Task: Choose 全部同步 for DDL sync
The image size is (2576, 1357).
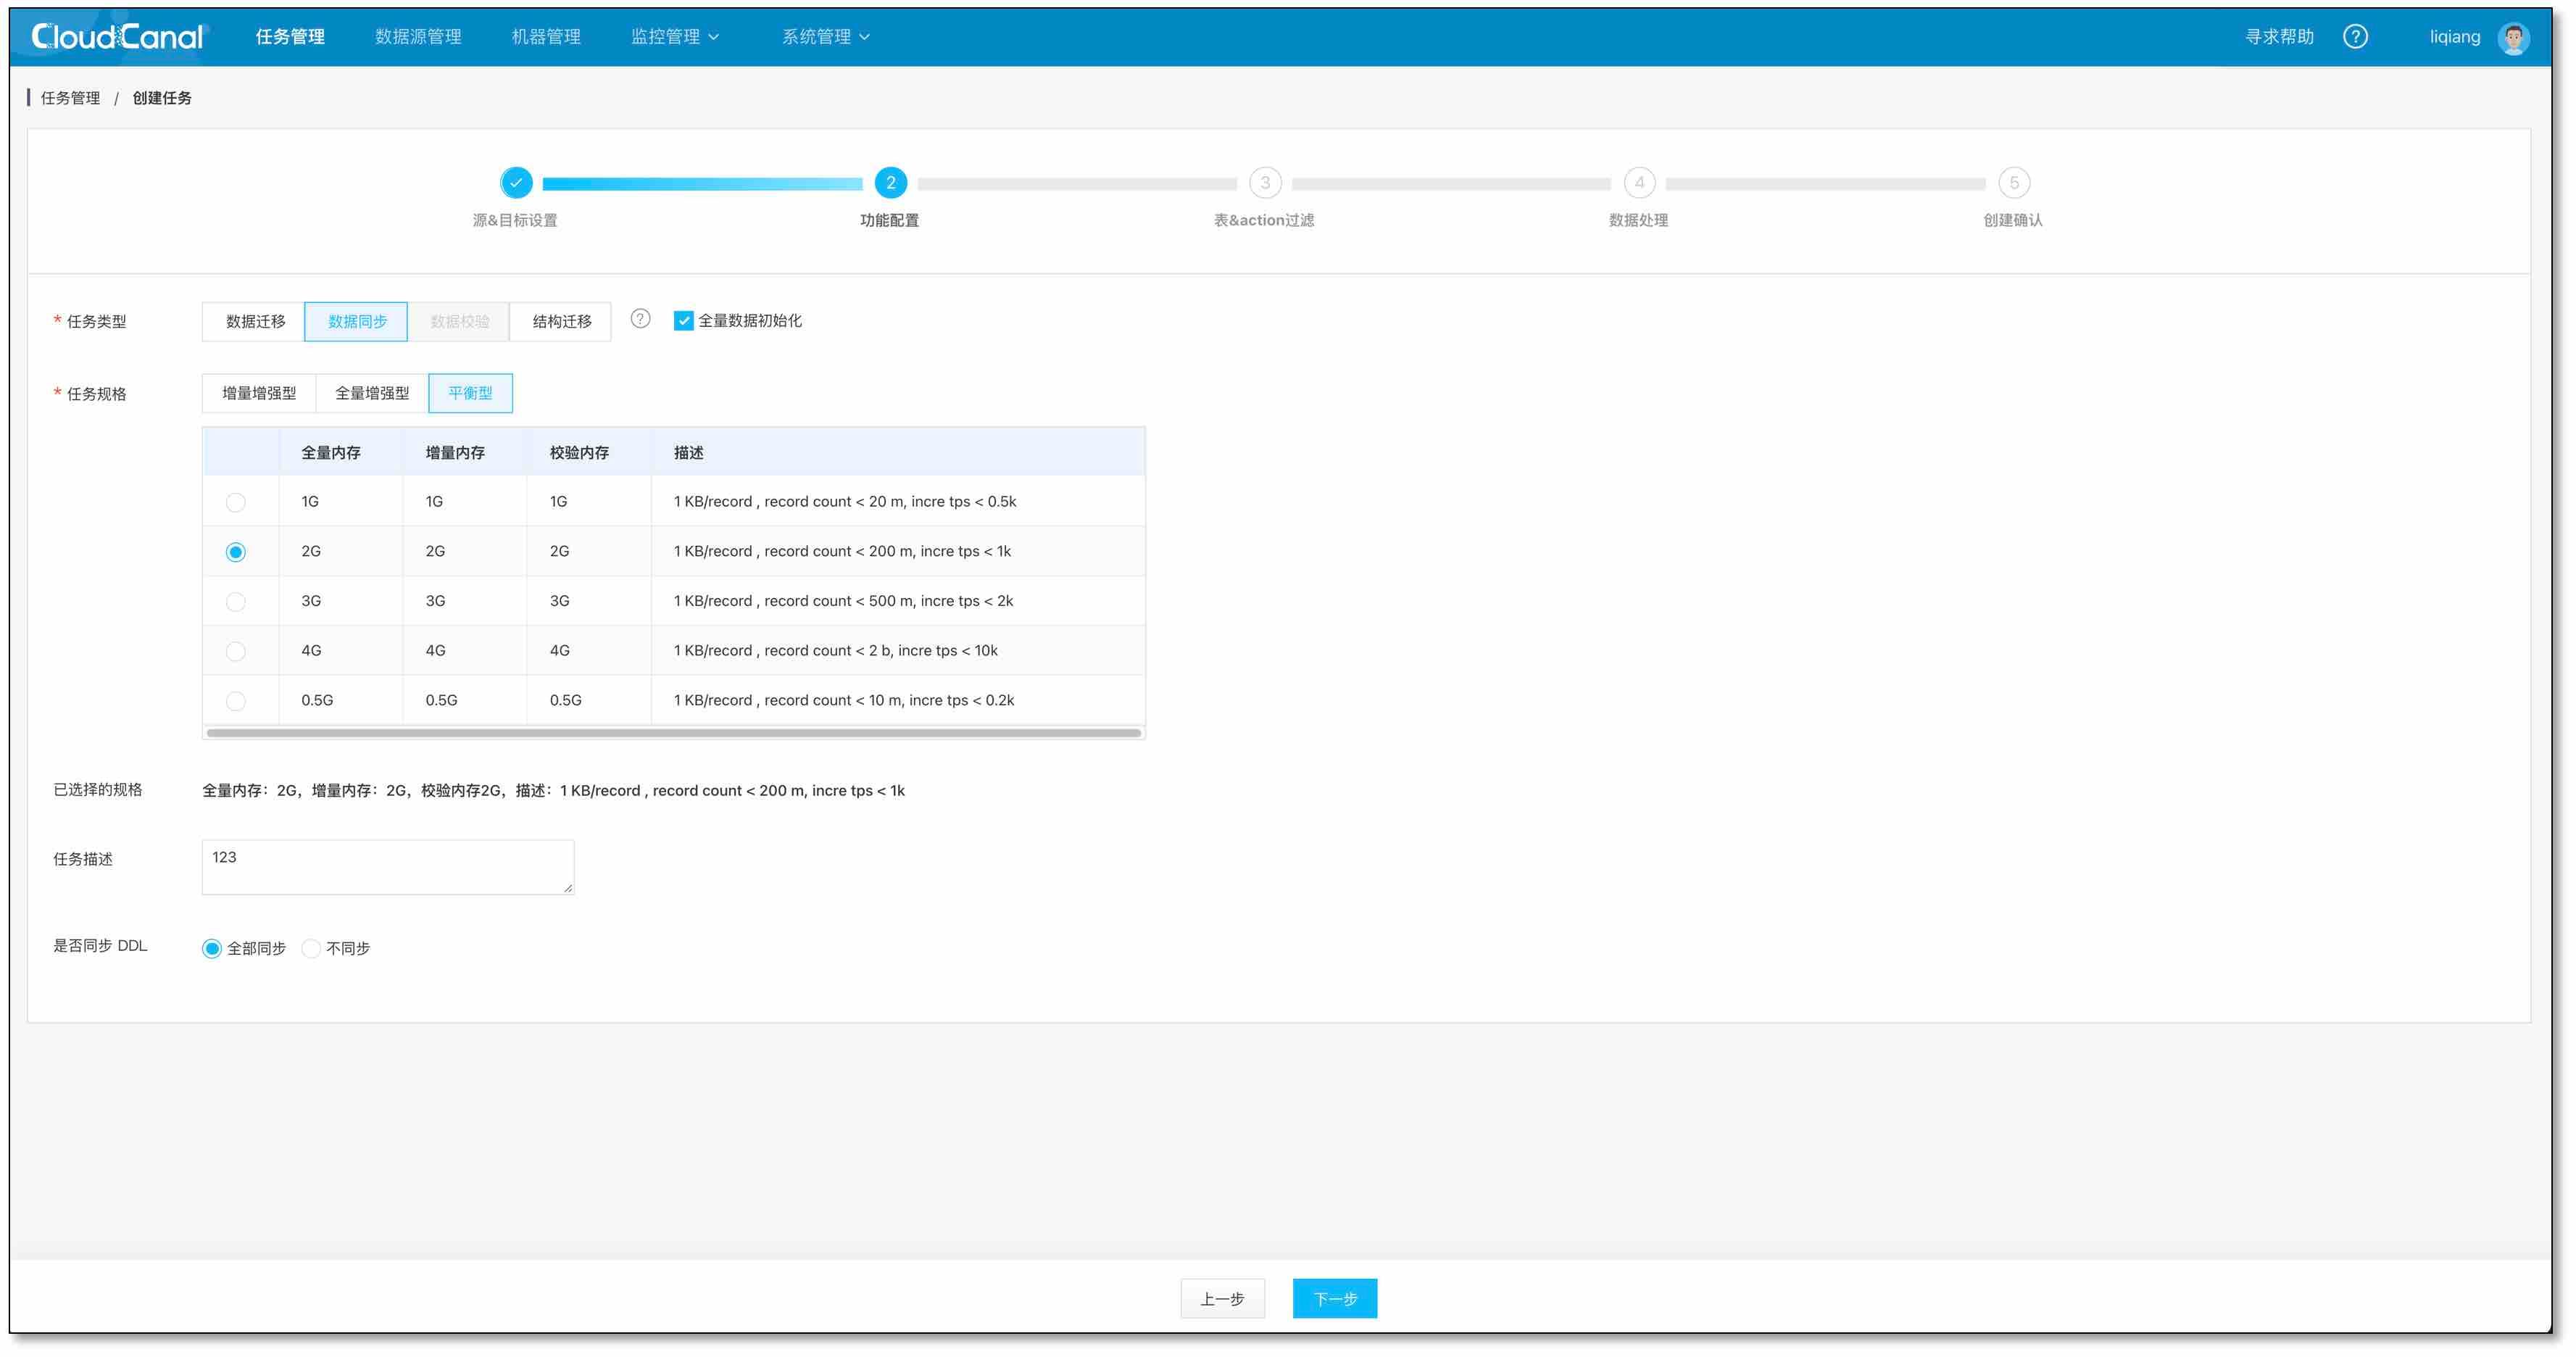Action: [x=212, y=948]
